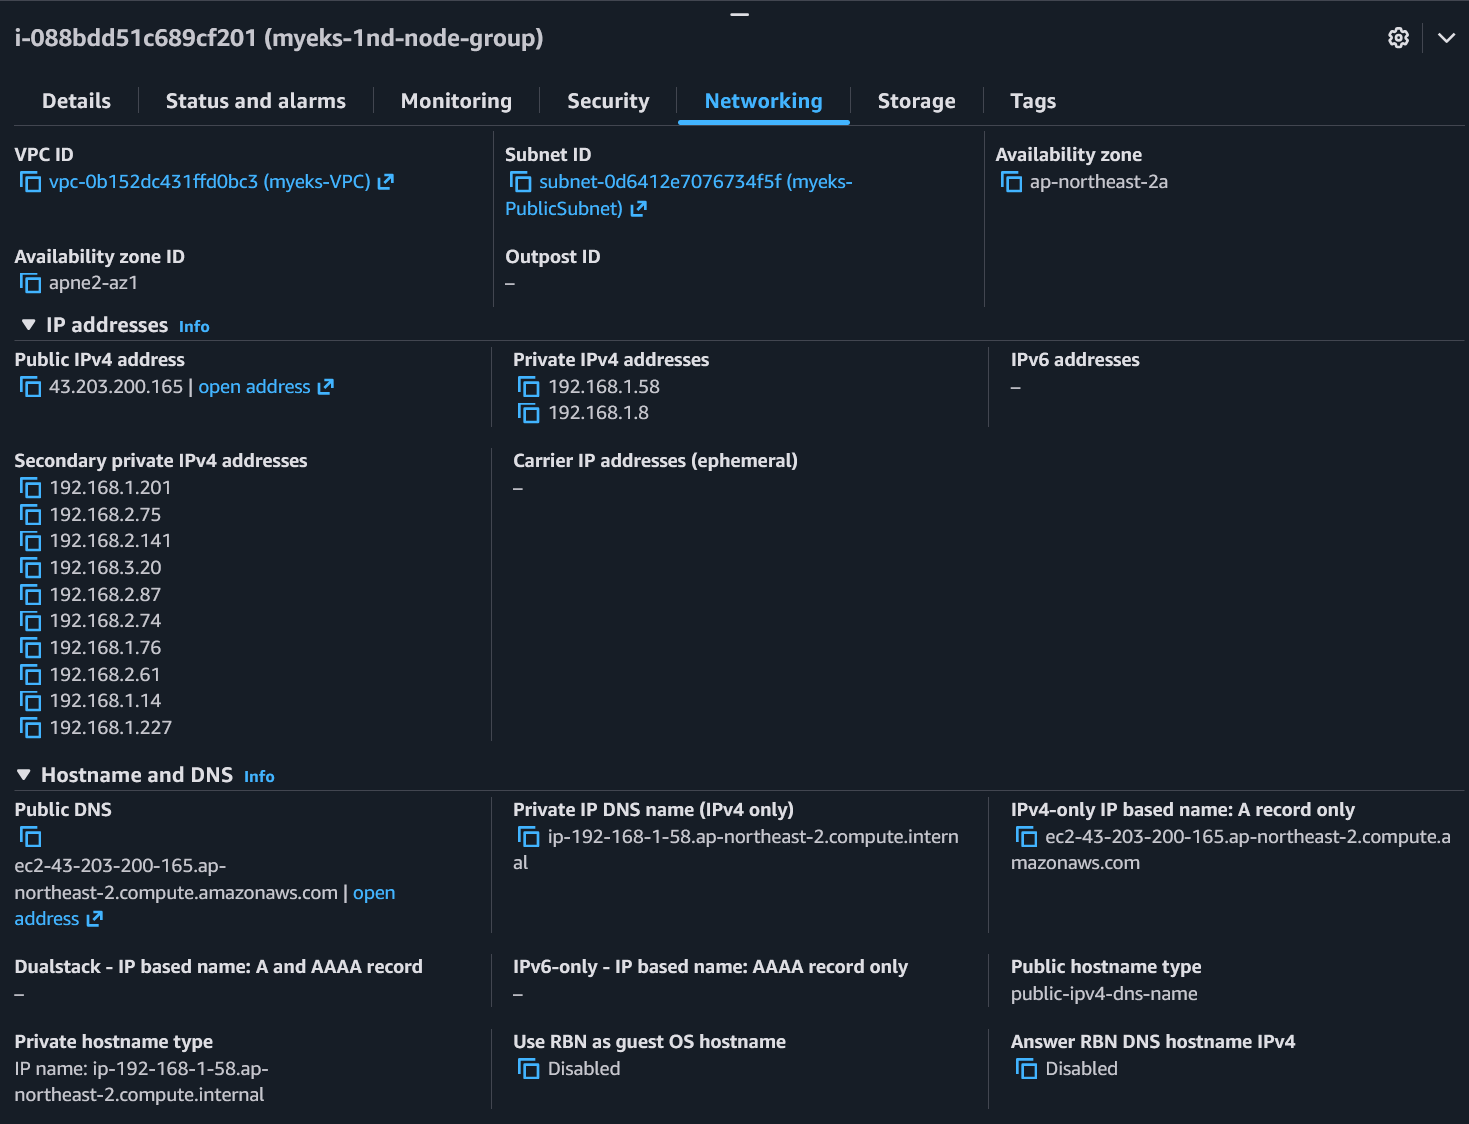Viewport: 1469px width, 1124px height.
Task: Collapse the Hostname and DNS section
Action: 25,774
